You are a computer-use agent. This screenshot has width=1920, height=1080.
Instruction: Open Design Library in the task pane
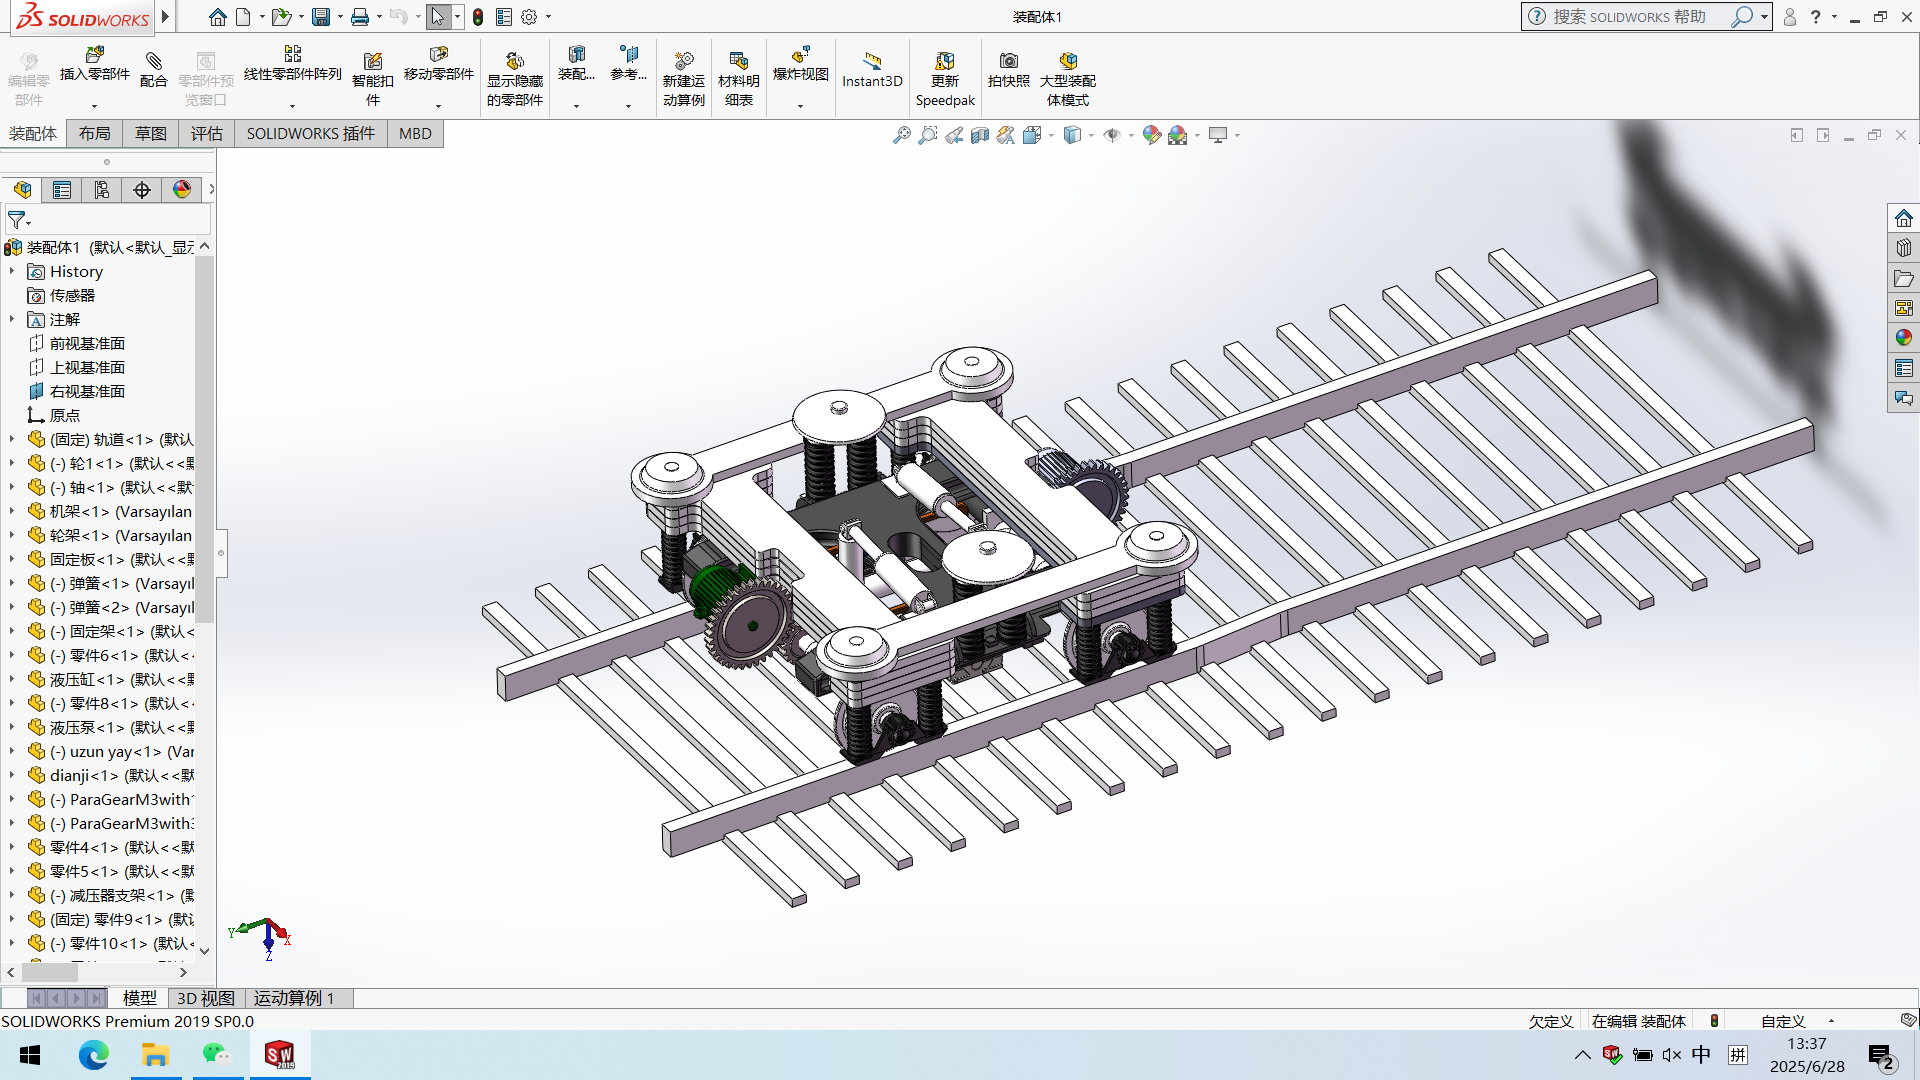click(x=1903, y=248)
